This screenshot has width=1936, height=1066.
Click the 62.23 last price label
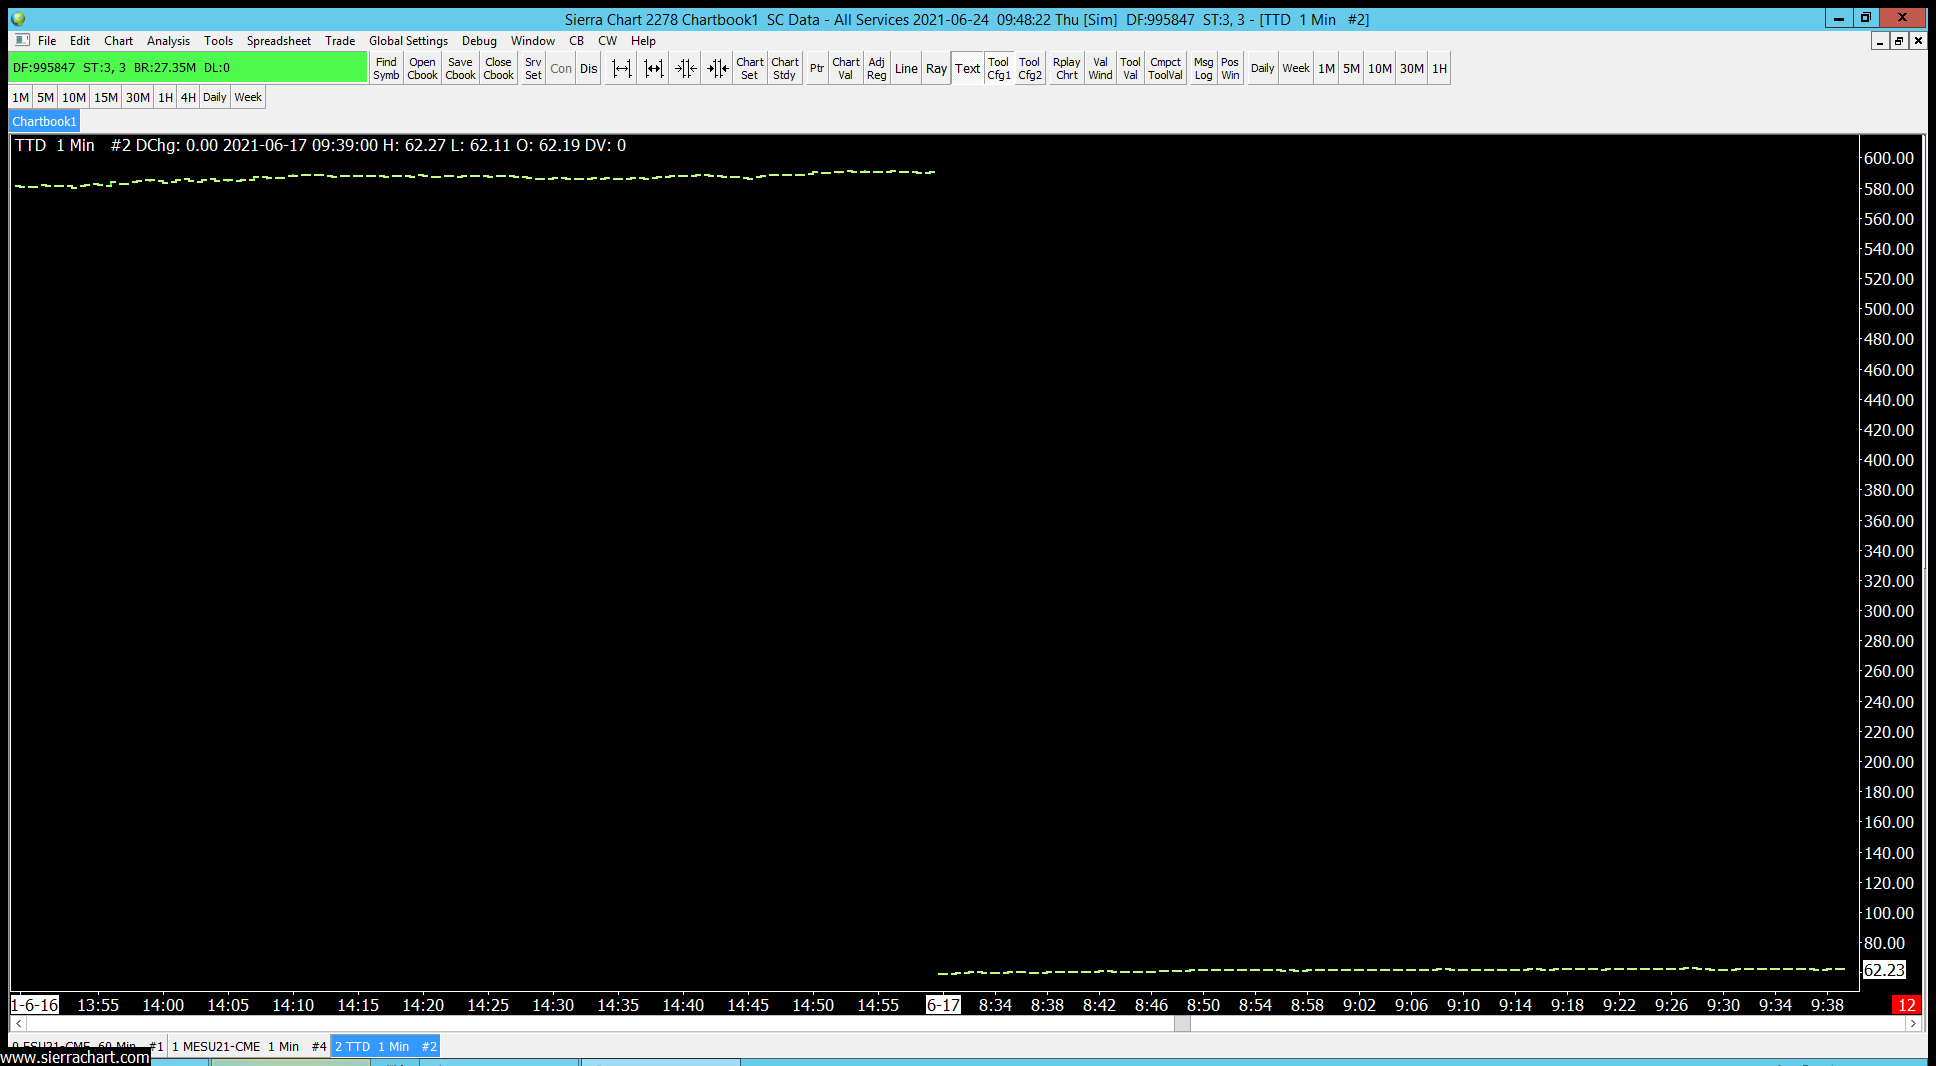(1884, 969)
